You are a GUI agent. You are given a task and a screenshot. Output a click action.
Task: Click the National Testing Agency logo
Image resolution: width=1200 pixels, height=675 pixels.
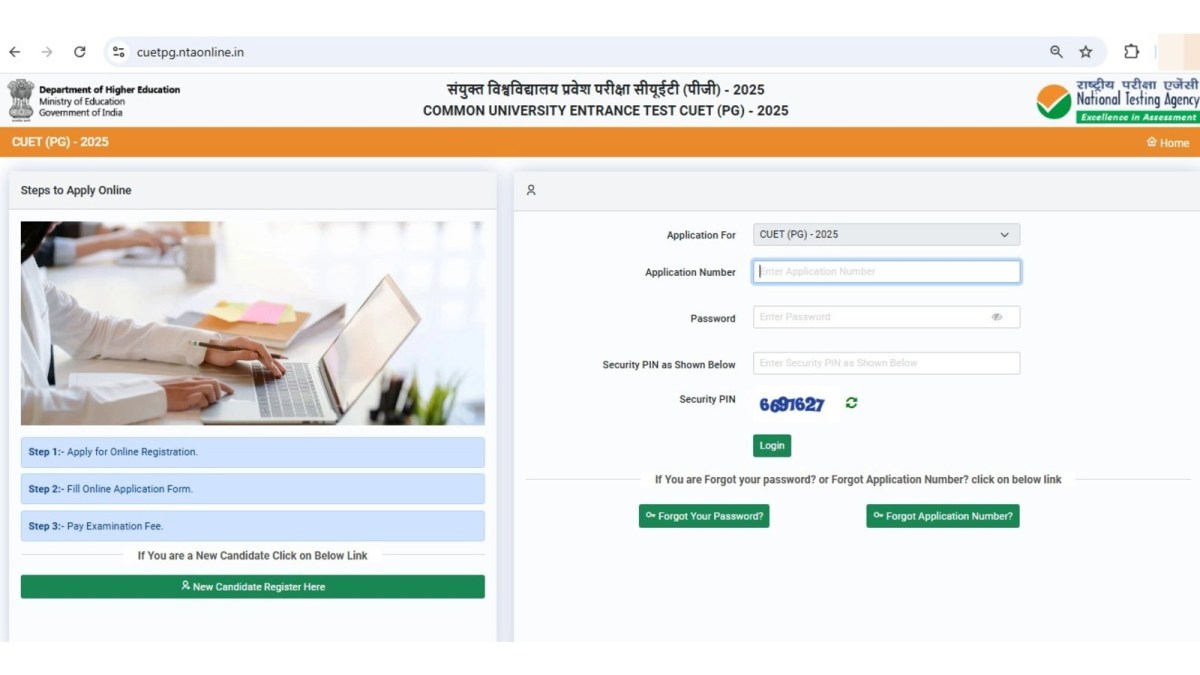tap(1117, 101)
